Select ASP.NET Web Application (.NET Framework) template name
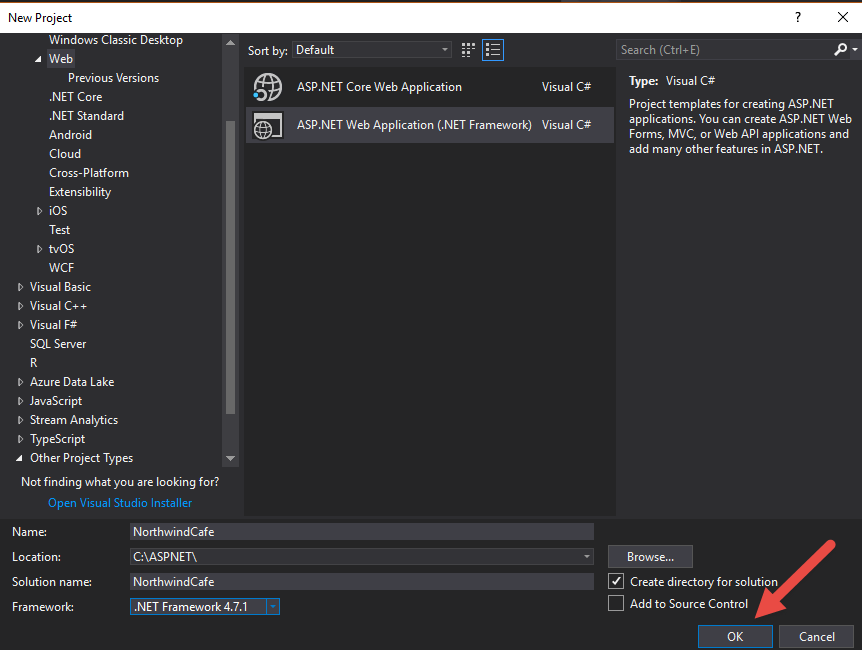 (414, 125)
